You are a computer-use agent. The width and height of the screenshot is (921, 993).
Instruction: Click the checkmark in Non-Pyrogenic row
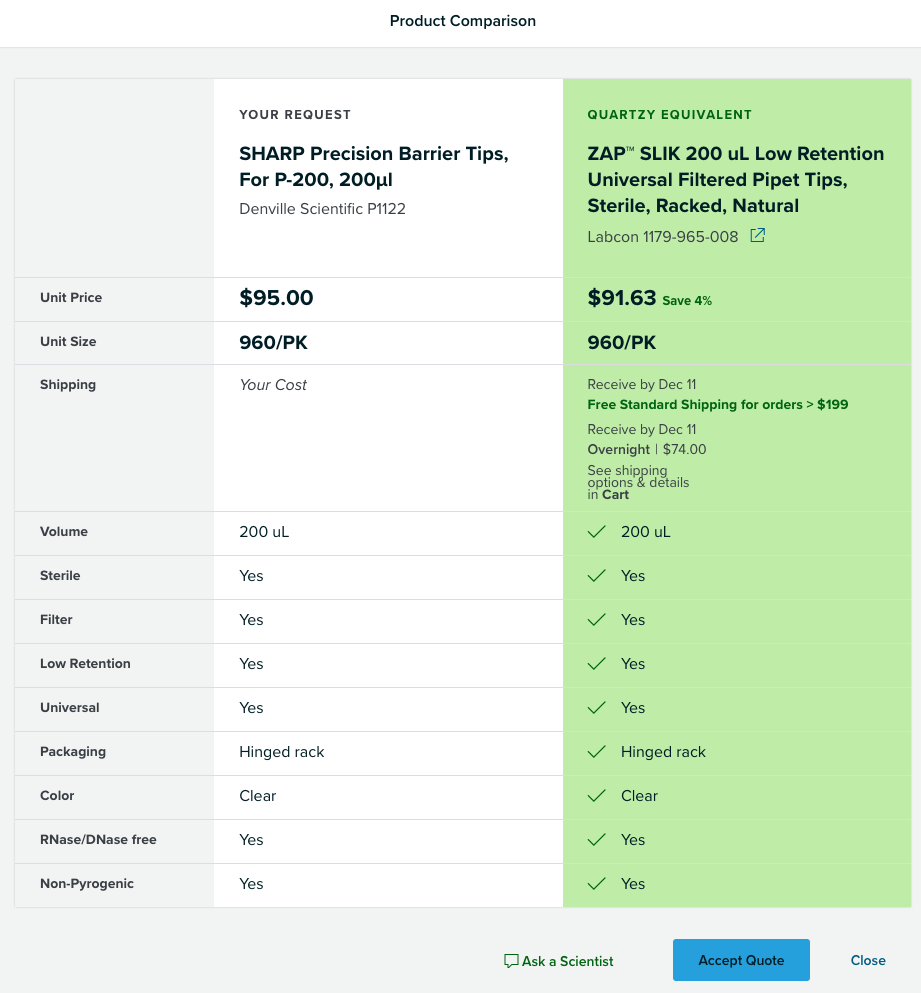pos(597,883)
